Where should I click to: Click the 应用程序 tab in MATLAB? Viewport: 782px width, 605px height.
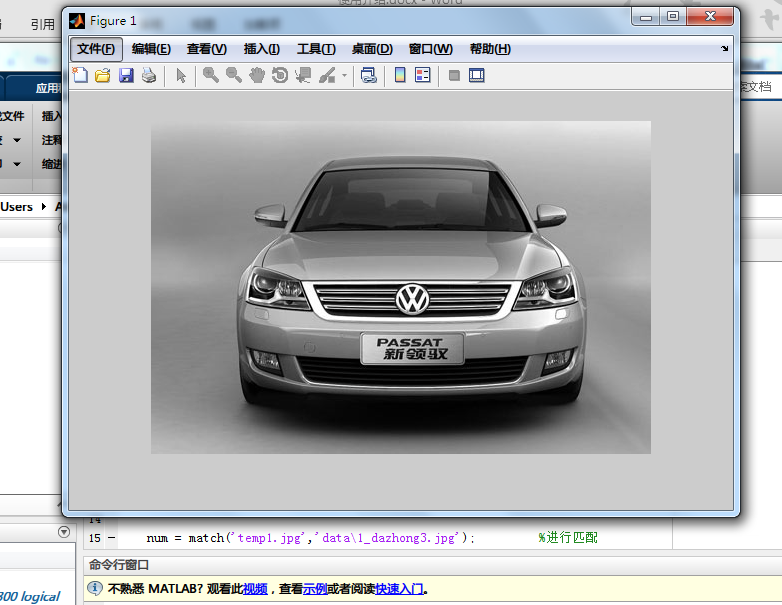point(48,88)
